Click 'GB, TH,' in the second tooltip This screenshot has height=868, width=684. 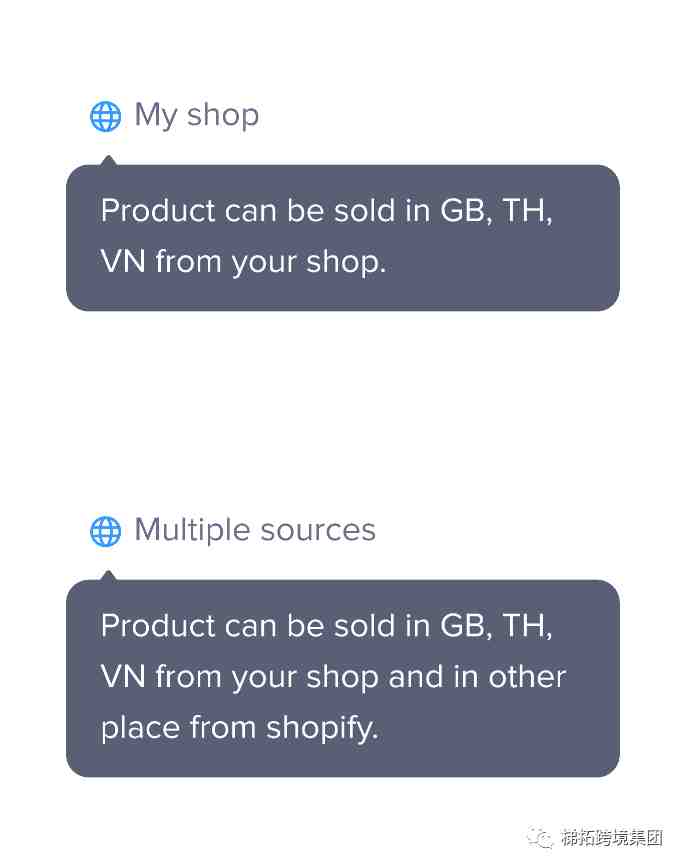(496, 627)
